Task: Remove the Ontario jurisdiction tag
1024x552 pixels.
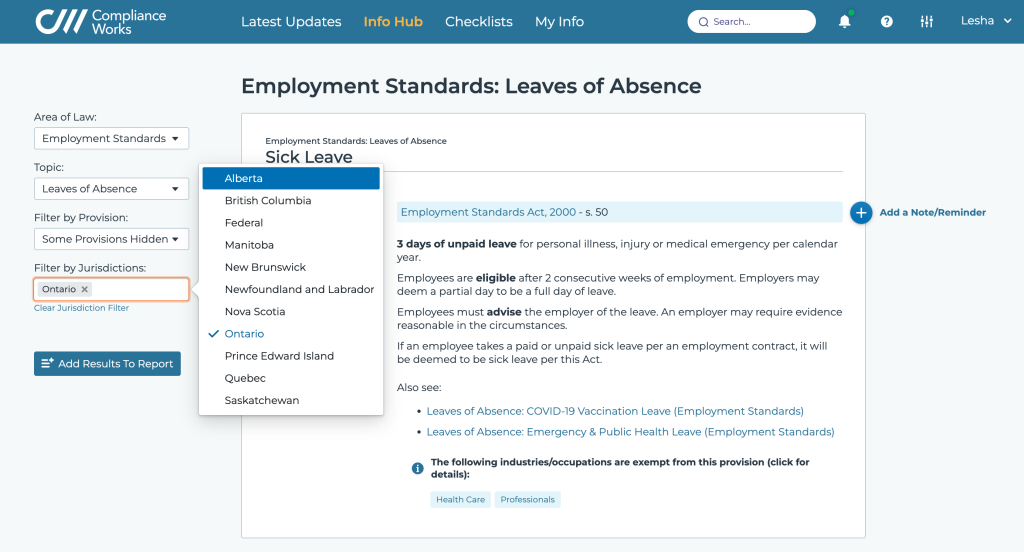Action: click(84, 289)
